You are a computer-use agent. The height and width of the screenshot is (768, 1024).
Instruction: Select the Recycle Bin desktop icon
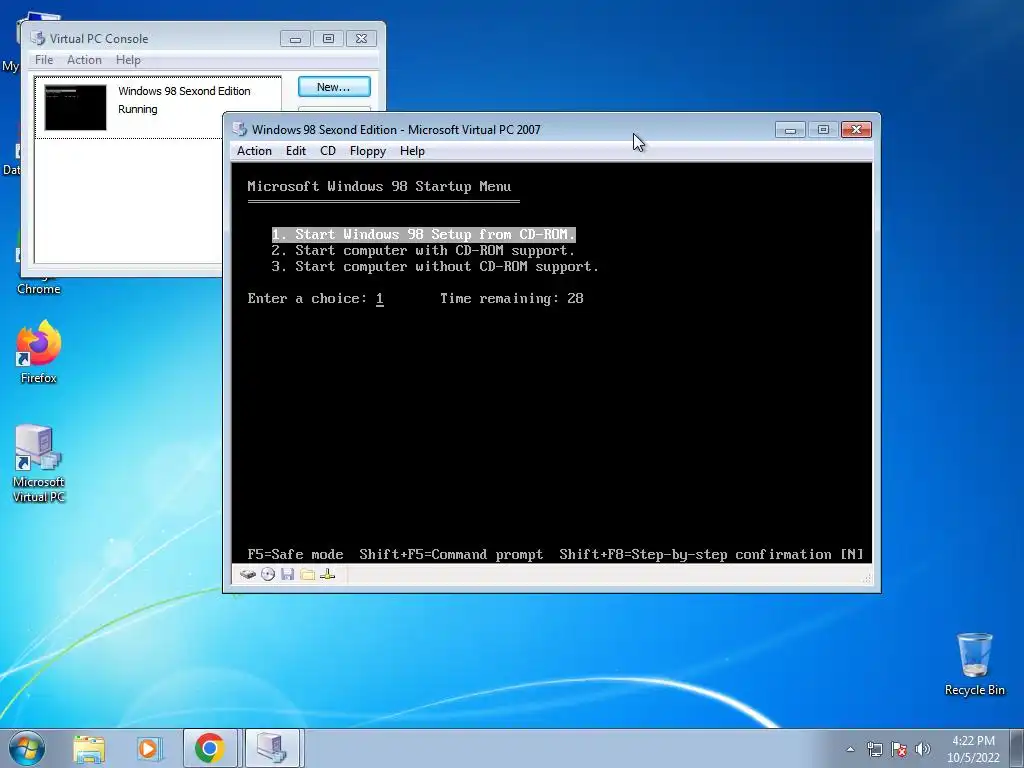tap(974, 664)
